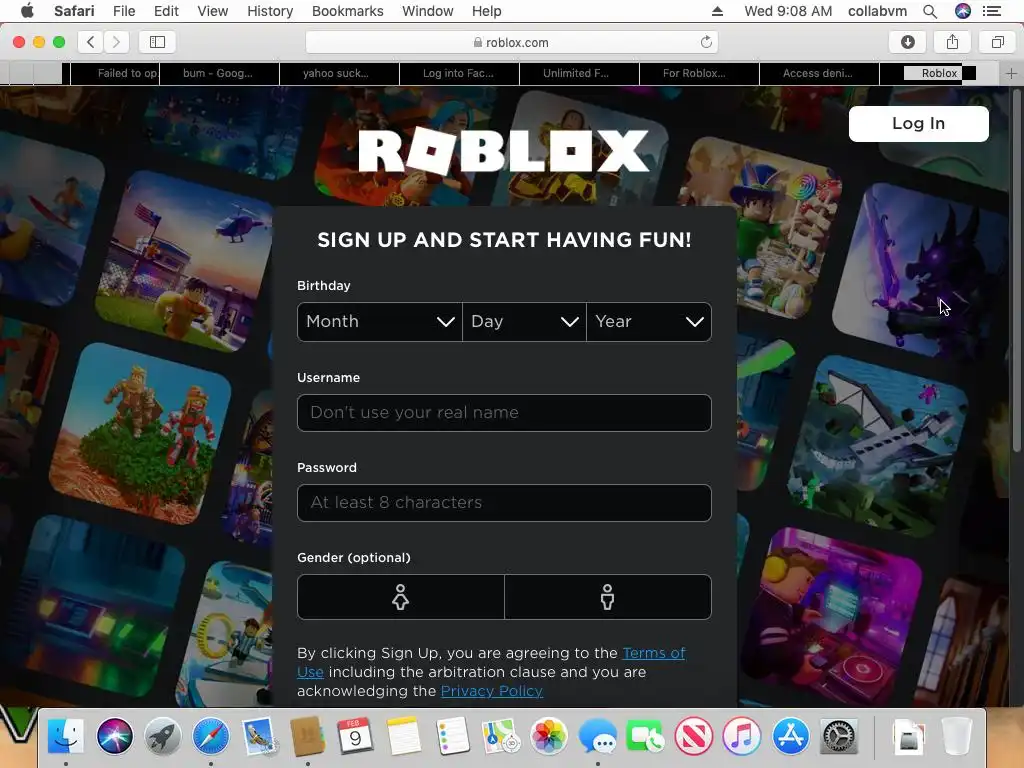
Task: Open the Year birthday dropdown
Action: 649,321
